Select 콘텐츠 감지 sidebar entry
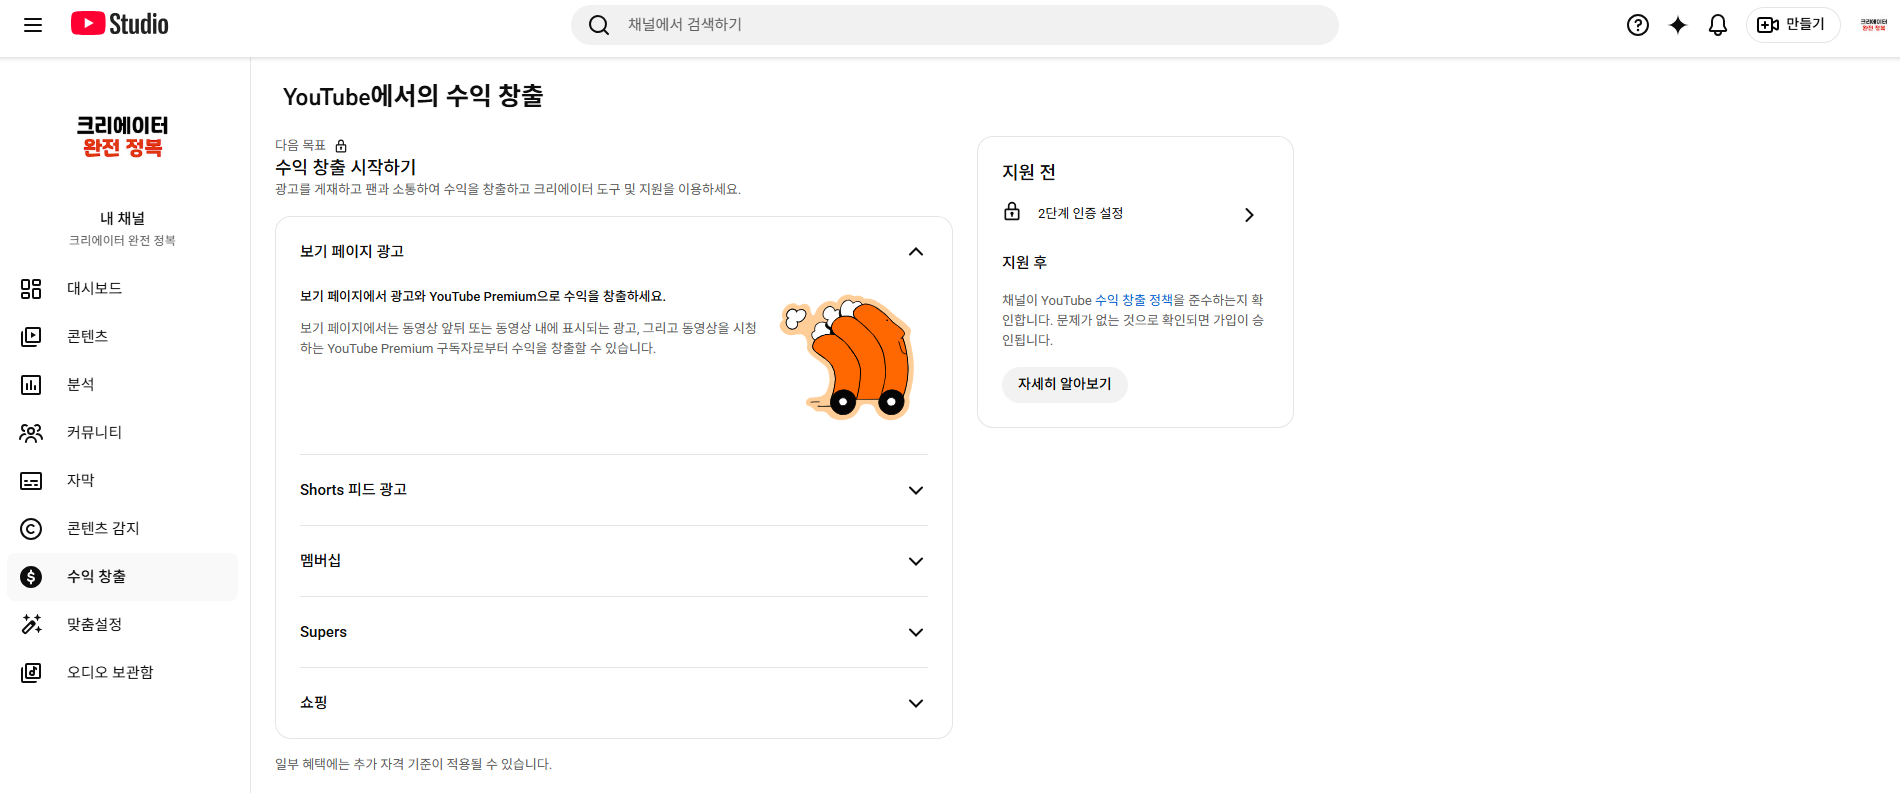Image resolution: width=1900 pixels, height=793 pixels. tap(122, 529)
